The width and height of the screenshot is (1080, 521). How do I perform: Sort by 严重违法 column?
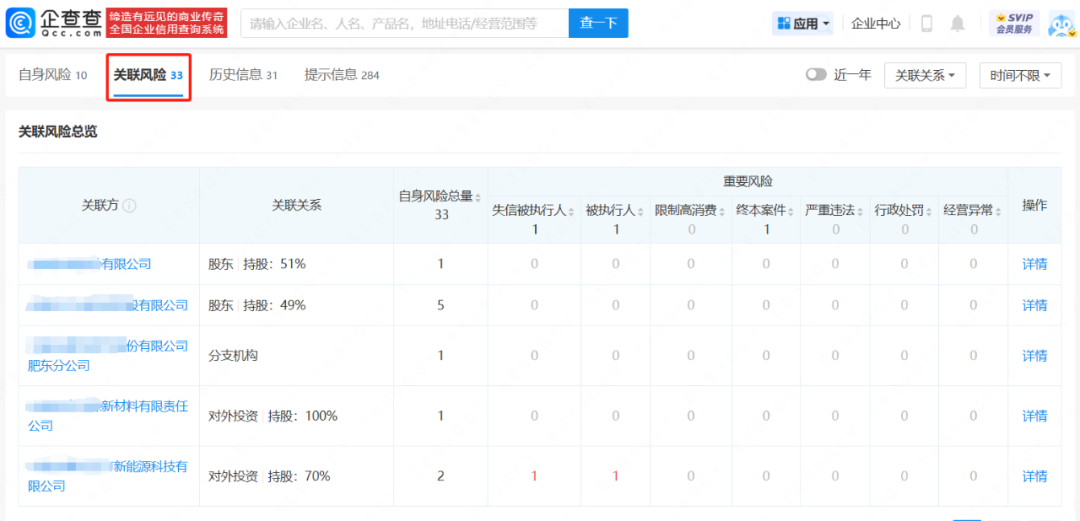point(859,211)
